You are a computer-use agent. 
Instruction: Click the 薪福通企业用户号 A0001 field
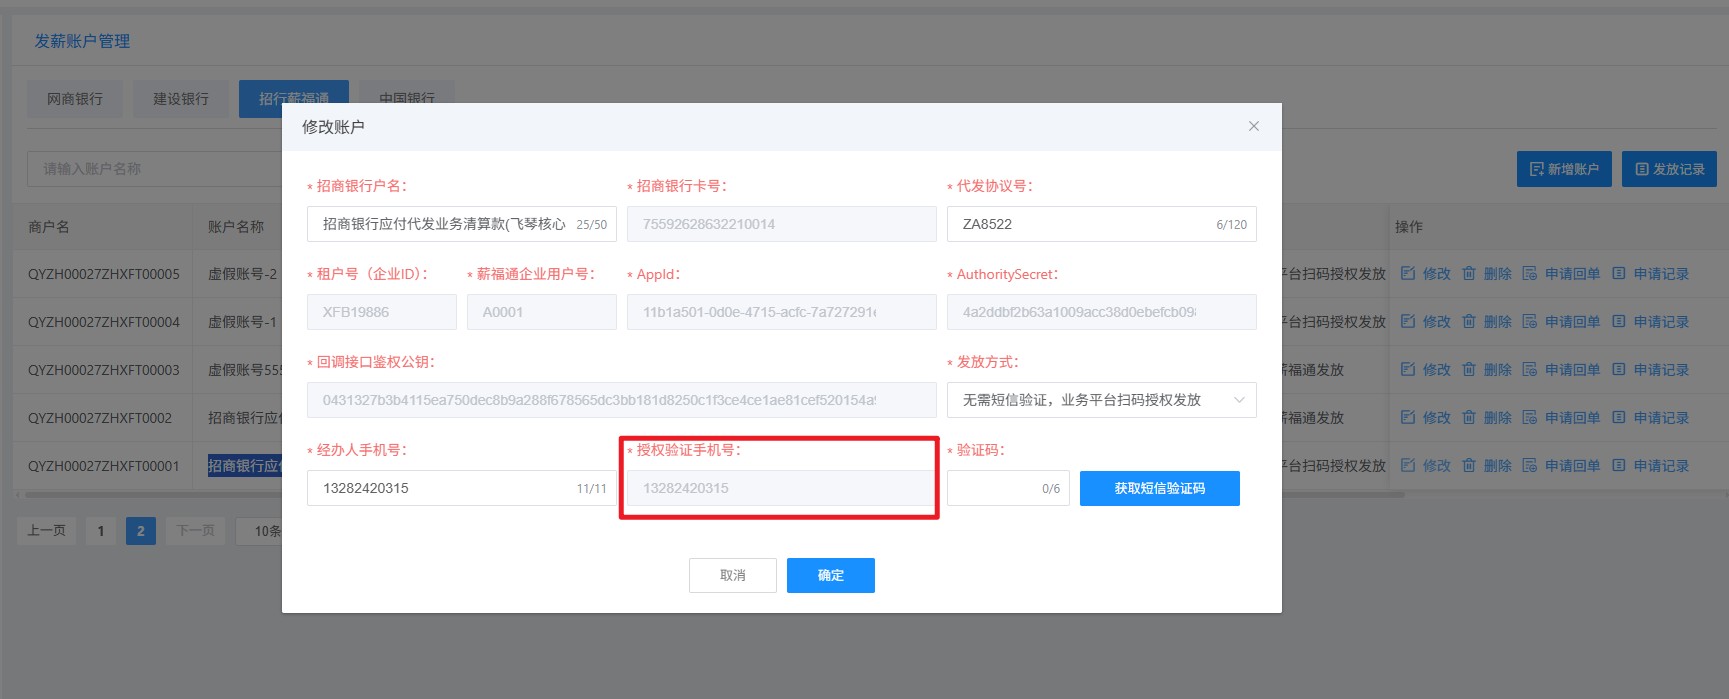[541, 312]
